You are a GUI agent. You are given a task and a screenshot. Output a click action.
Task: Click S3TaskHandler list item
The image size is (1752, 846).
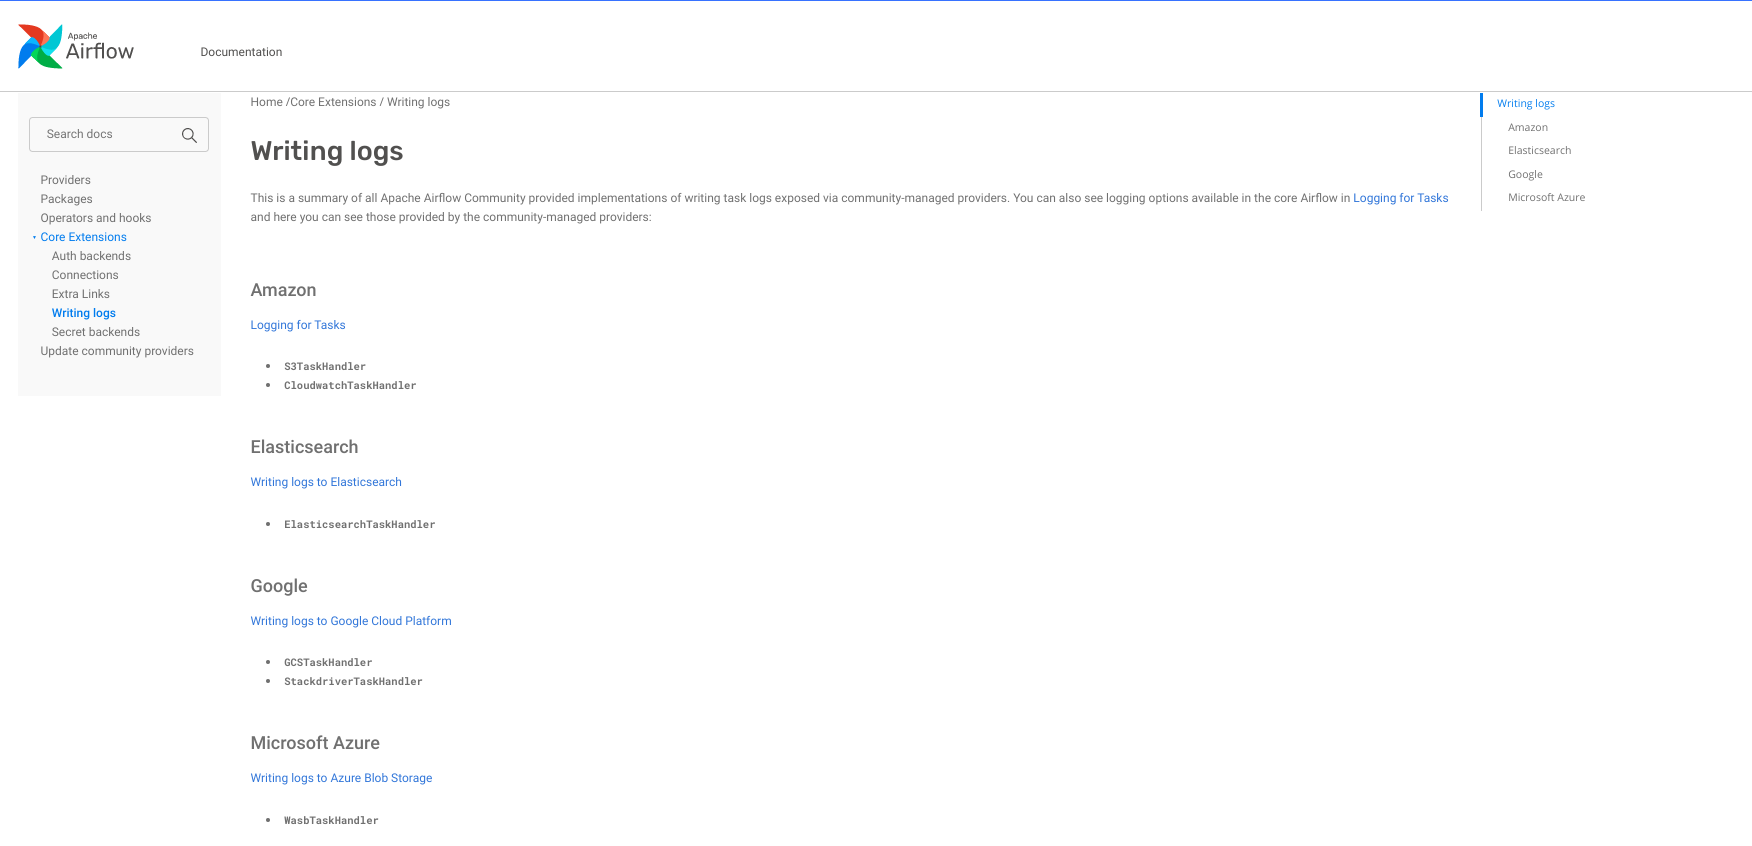coord(325,367)
